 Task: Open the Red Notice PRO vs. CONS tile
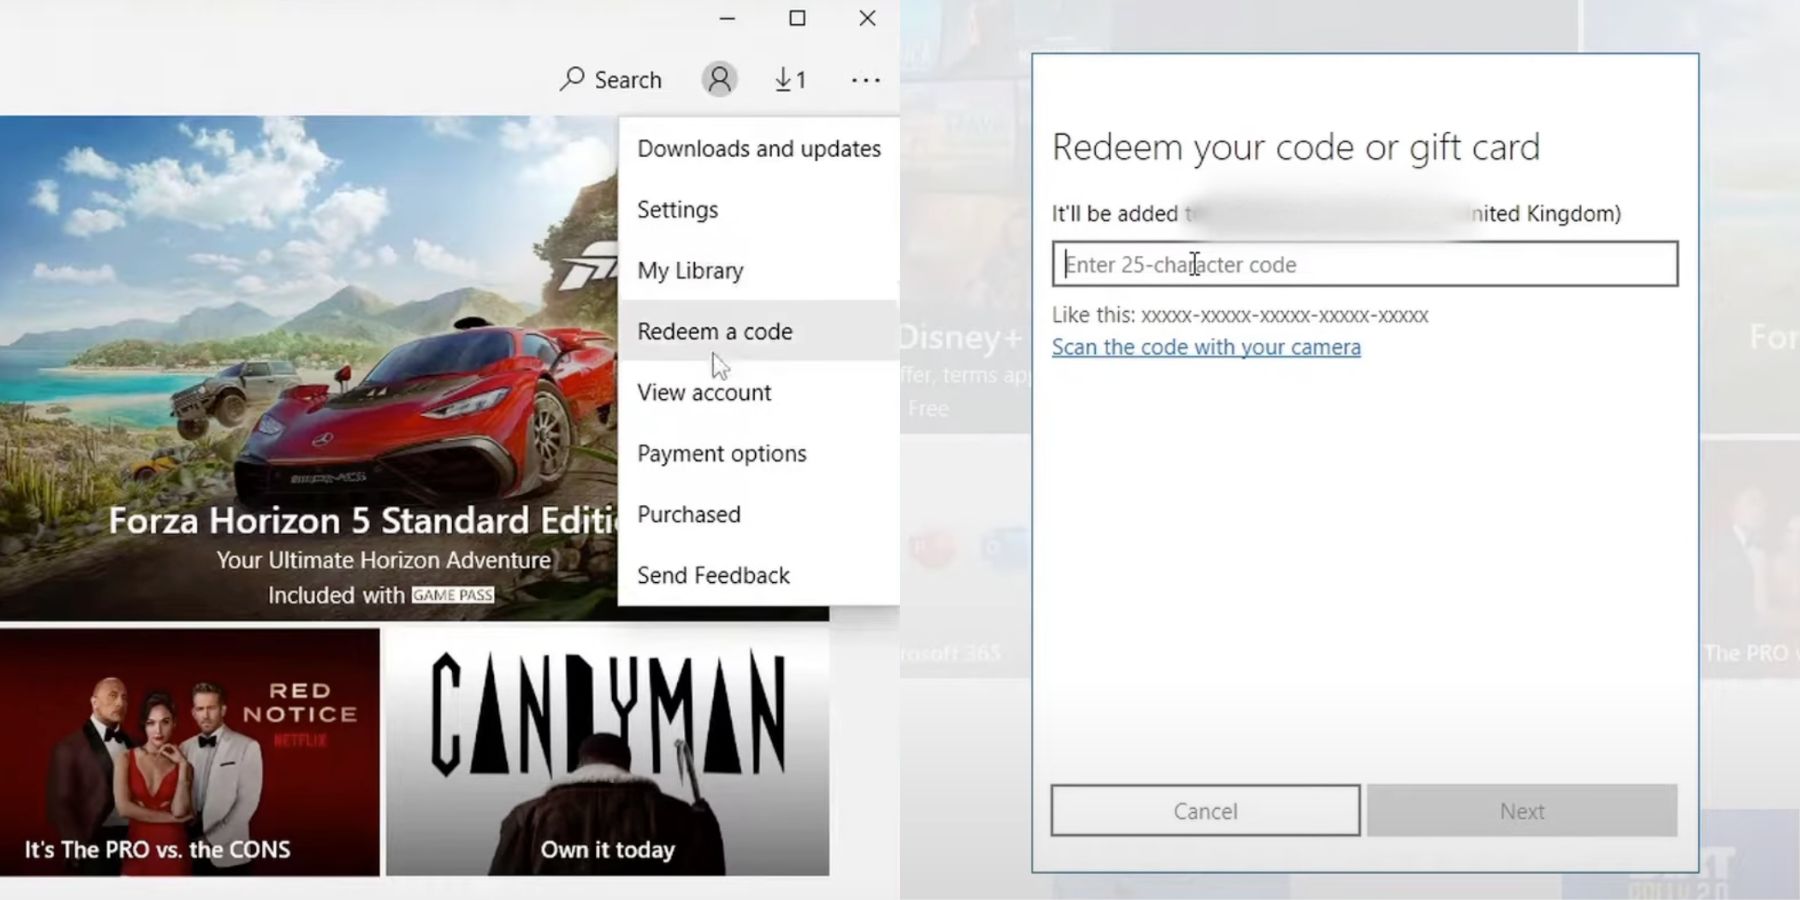pyautogui.click(x=190, y=752)
